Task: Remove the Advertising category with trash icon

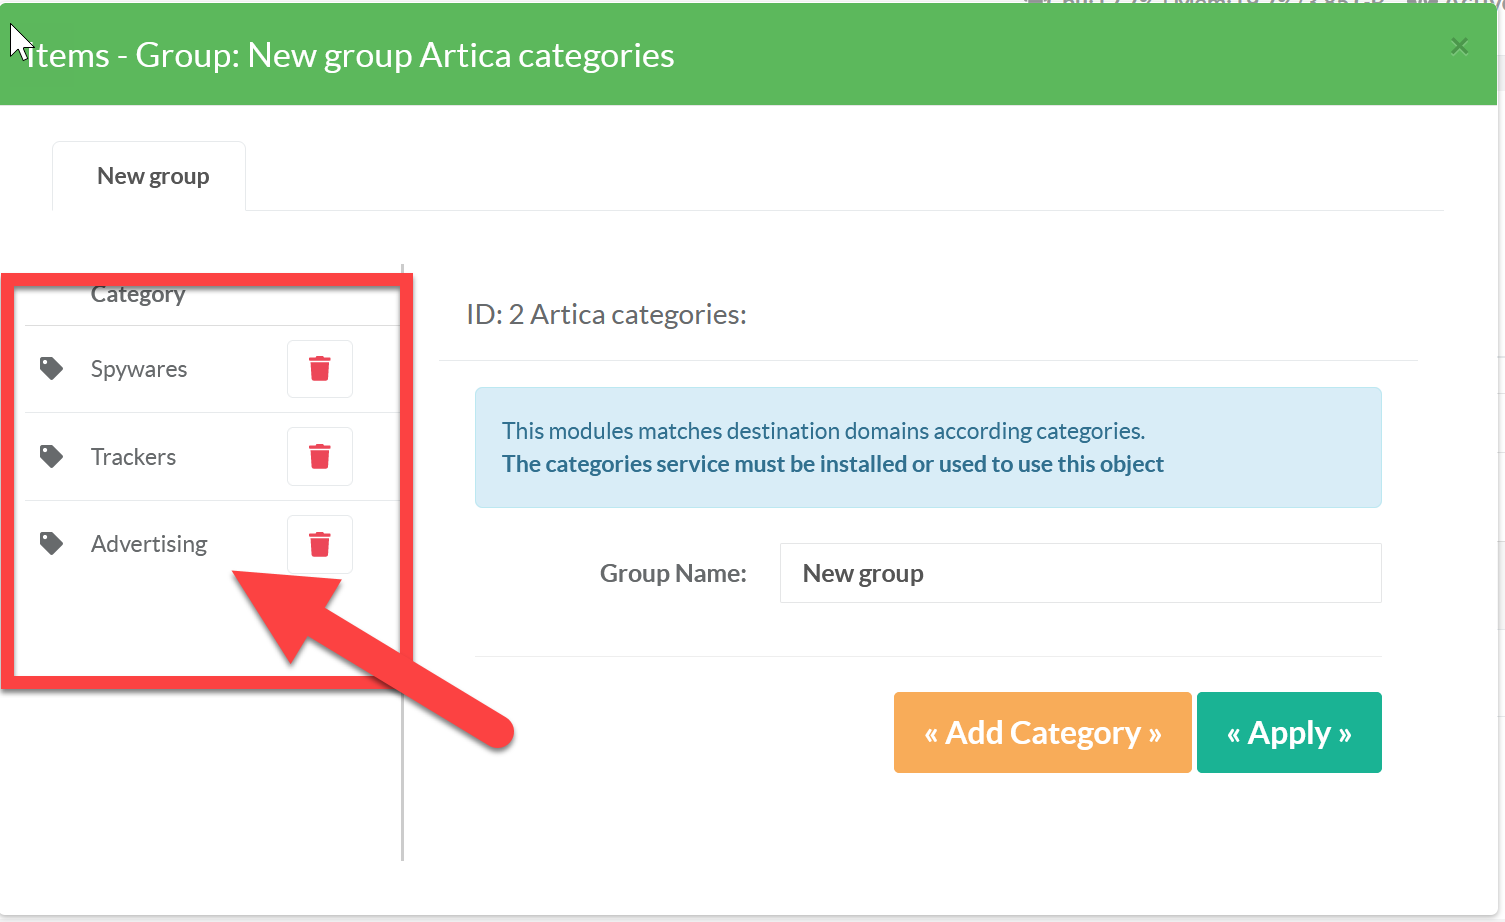Action: tap(320, 544)
